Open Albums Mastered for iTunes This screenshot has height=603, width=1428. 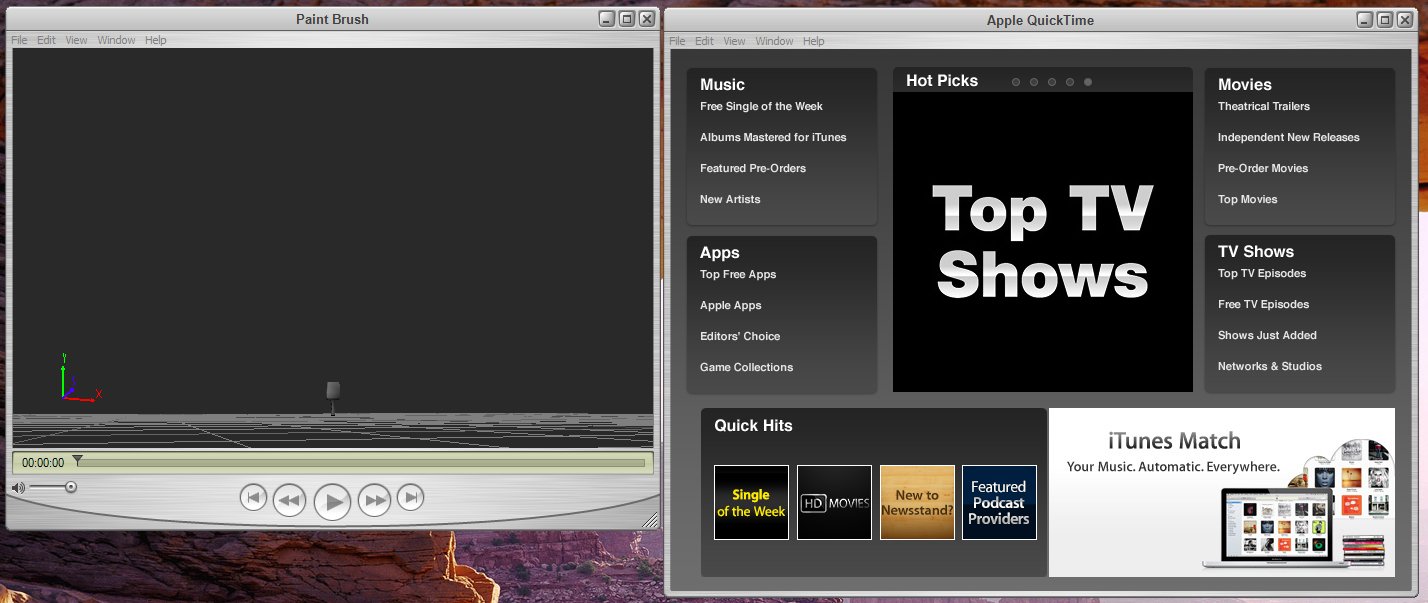(773, 137)
